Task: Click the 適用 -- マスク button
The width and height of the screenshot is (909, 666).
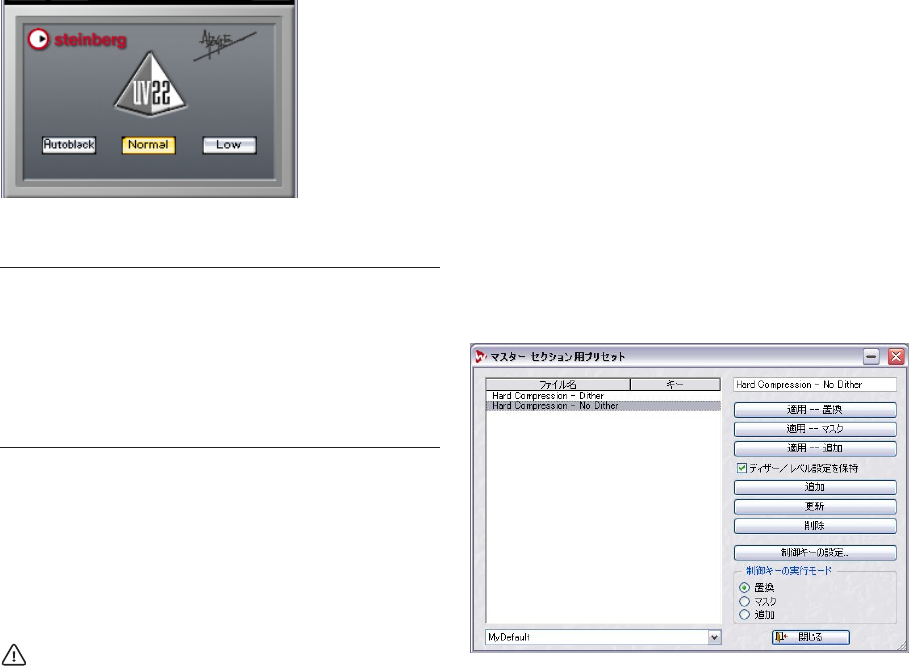Action: pyautogui.click(x=815, y=429)
